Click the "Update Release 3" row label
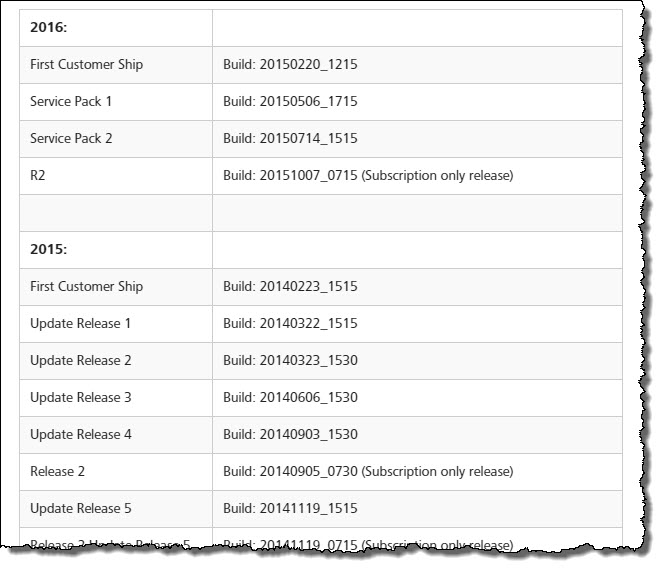Screen dimensions: 662x568 pyautogui.click(x=80, y=397)
